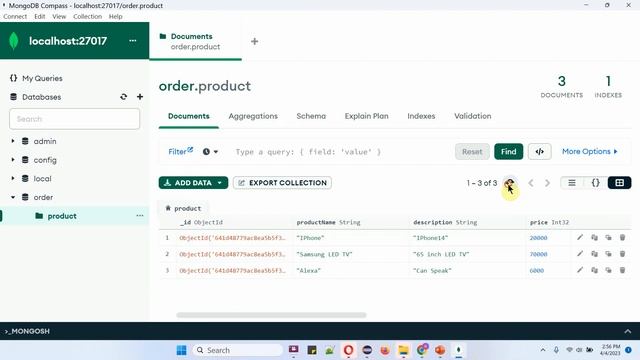Expand the admin database
Image resolution: width=640 pixels, height=360 pixels.
(13, 141)
